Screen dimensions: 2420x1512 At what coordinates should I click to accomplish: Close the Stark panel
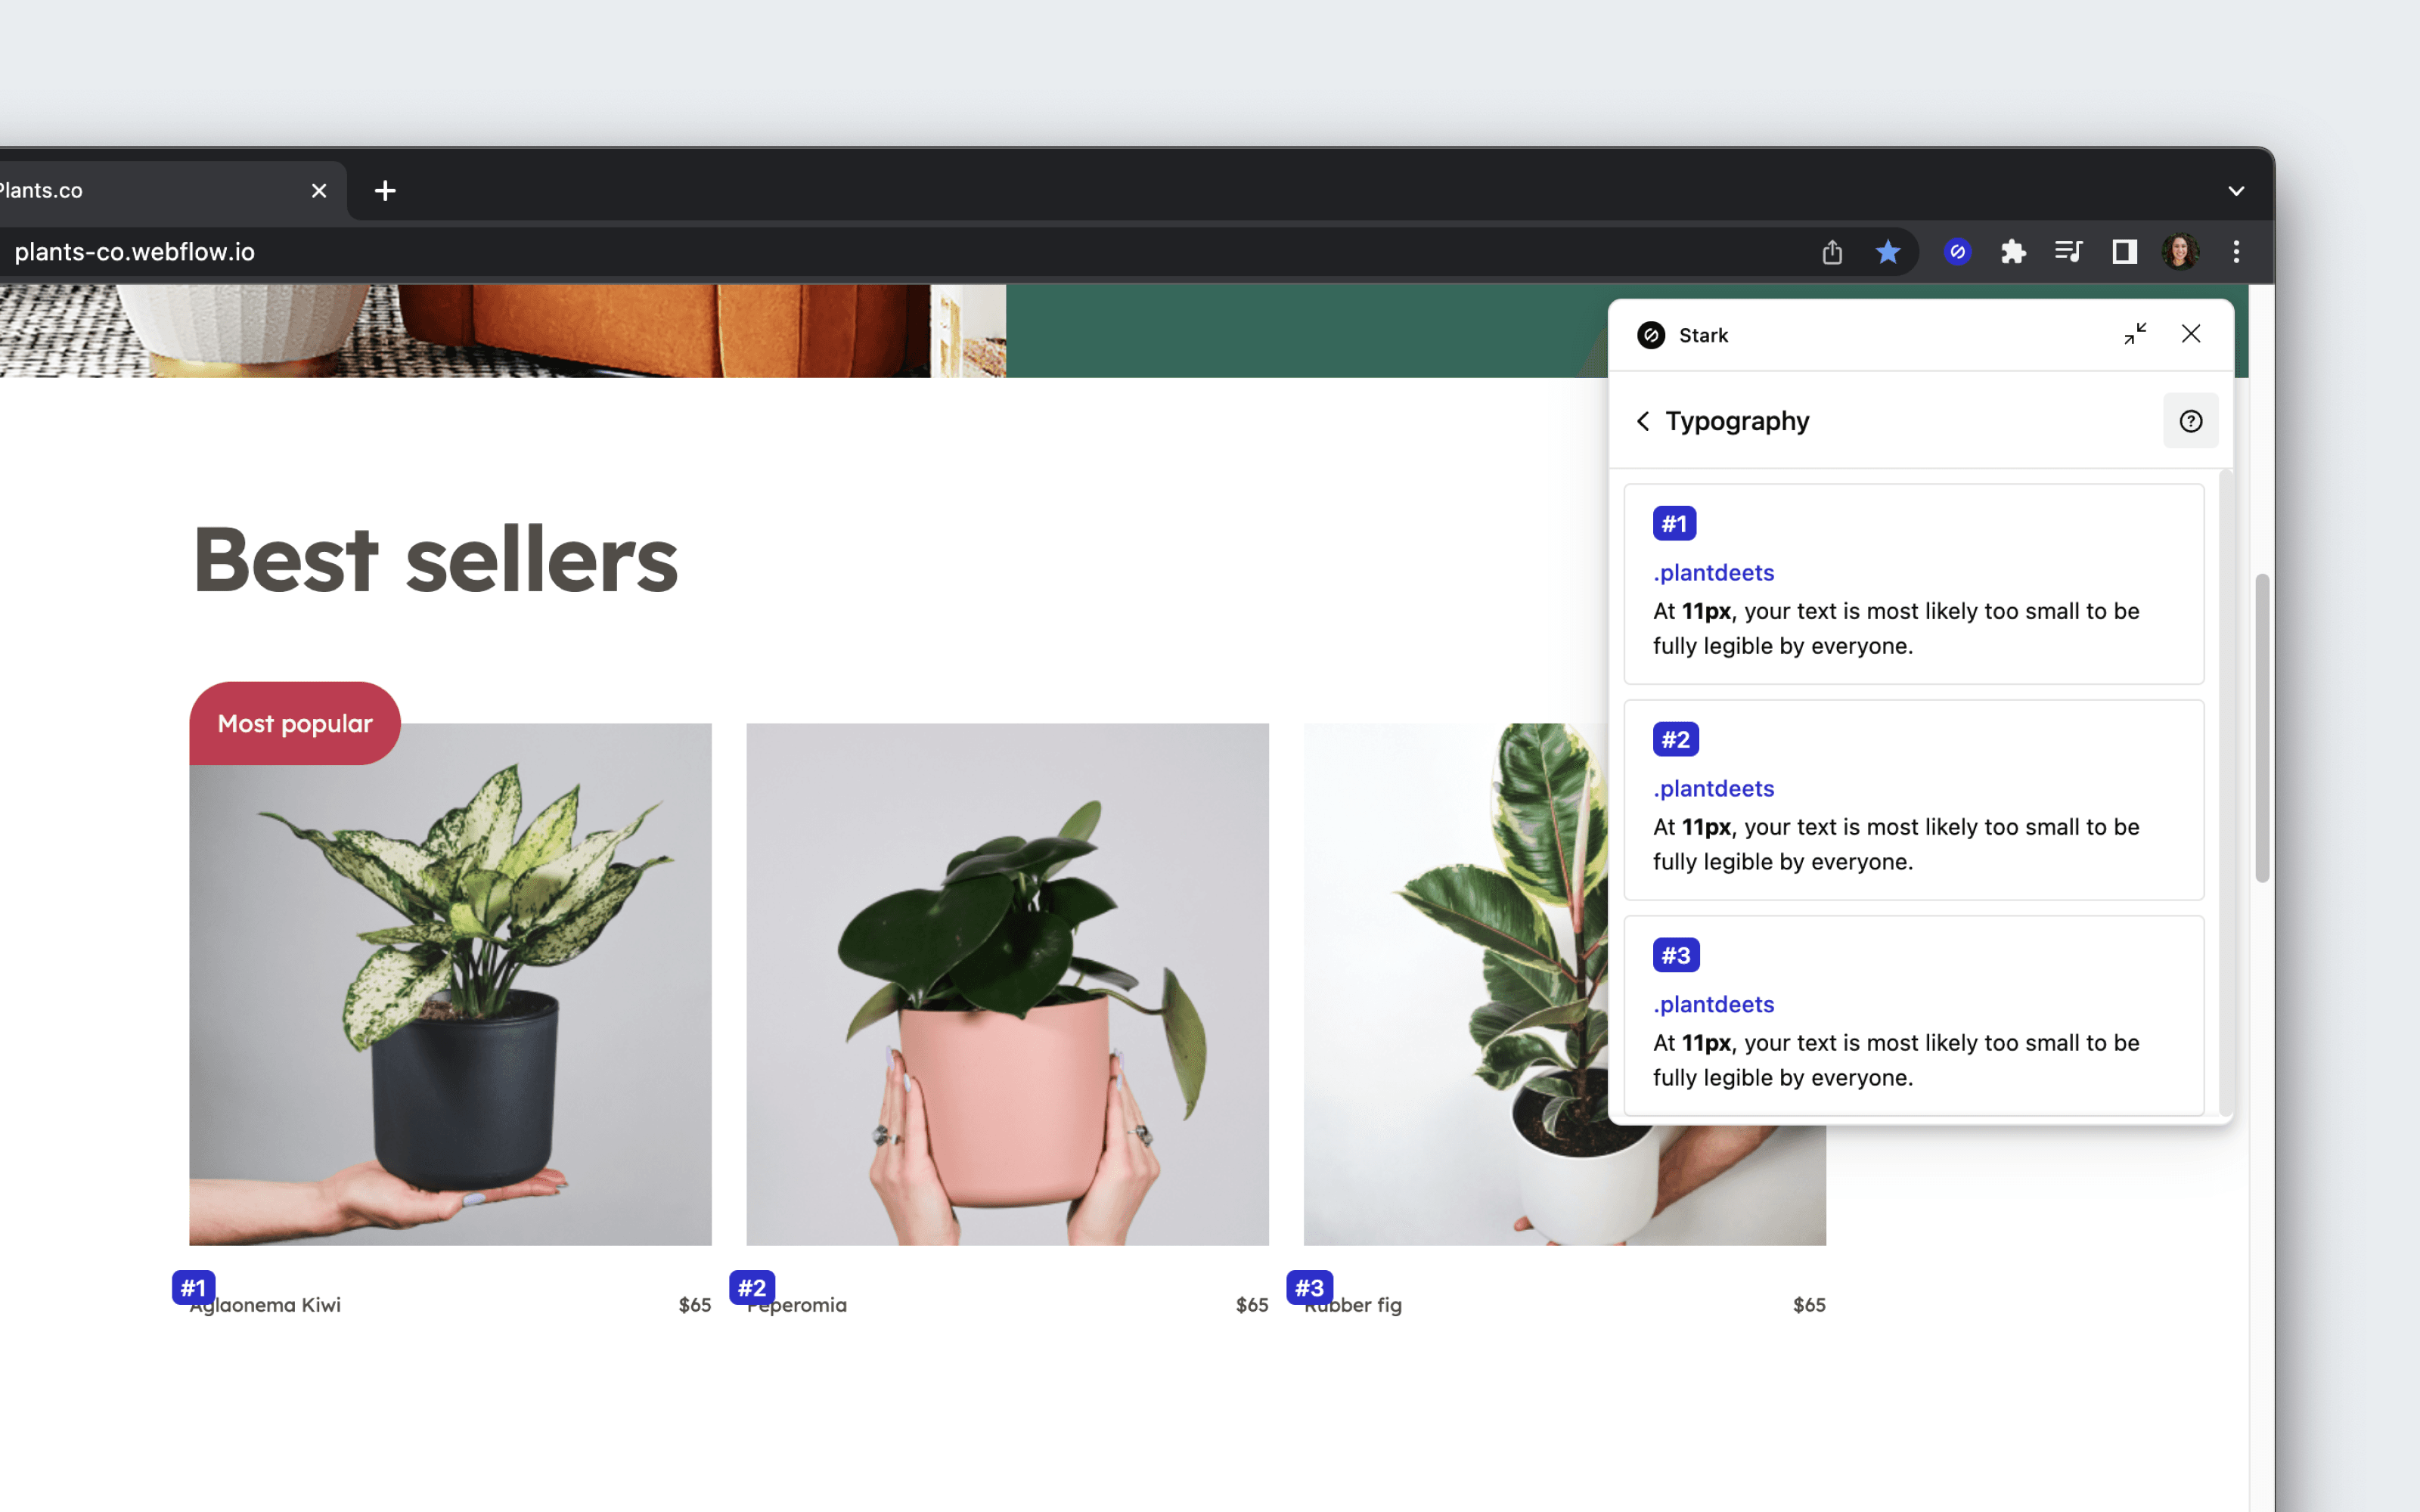2190,333
